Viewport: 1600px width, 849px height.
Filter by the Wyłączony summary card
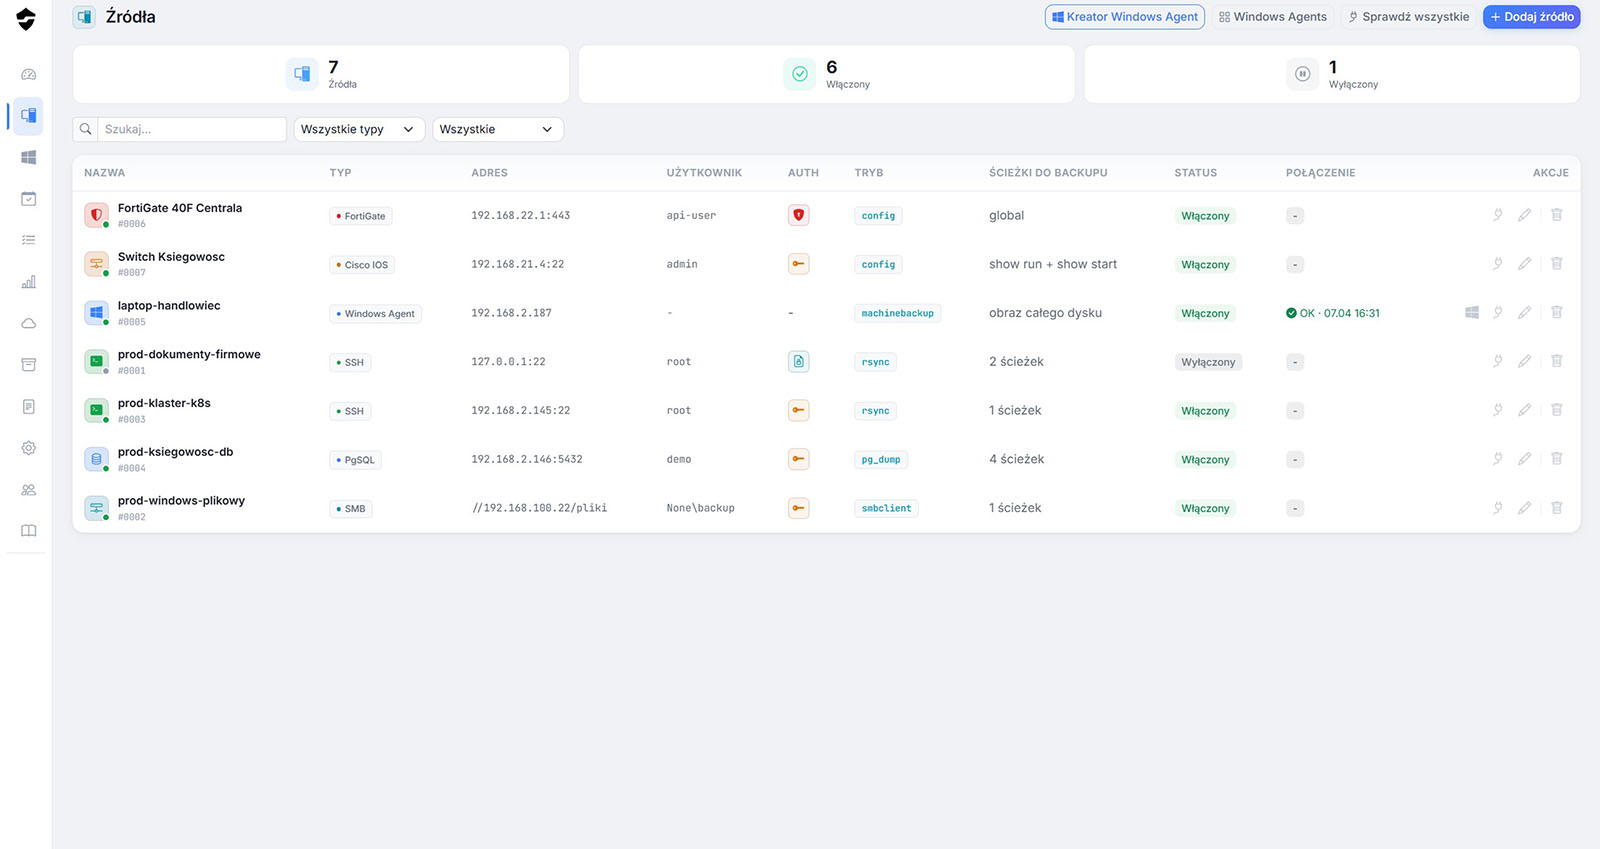1332,74
